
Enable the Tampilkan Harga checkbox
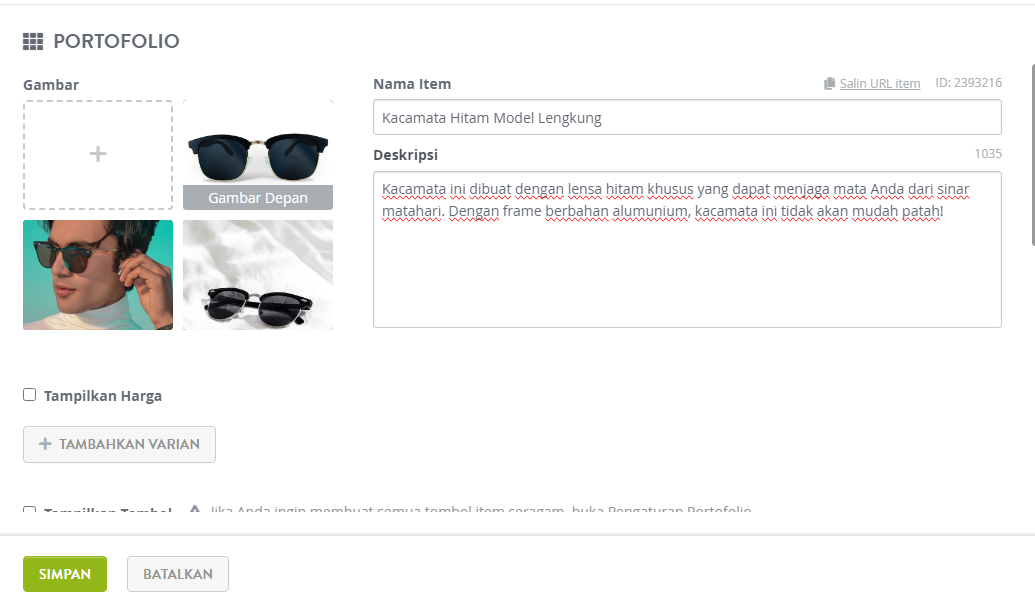(x=30, y=395)
